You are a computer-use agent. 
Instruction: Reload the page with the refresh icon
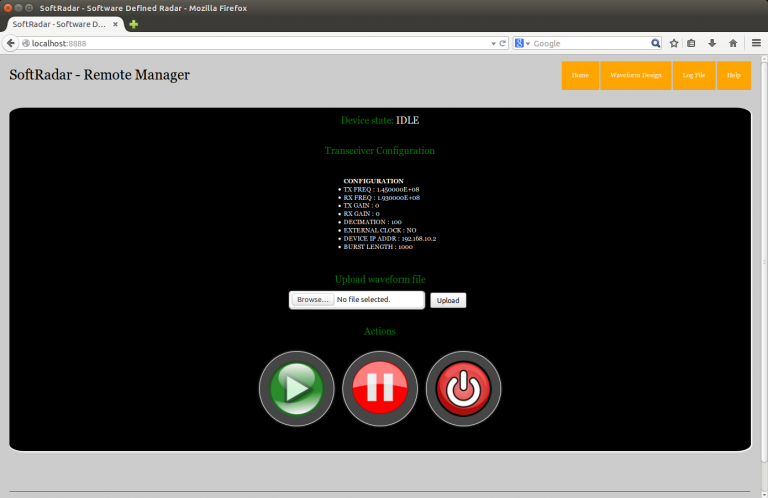[503, 43]
